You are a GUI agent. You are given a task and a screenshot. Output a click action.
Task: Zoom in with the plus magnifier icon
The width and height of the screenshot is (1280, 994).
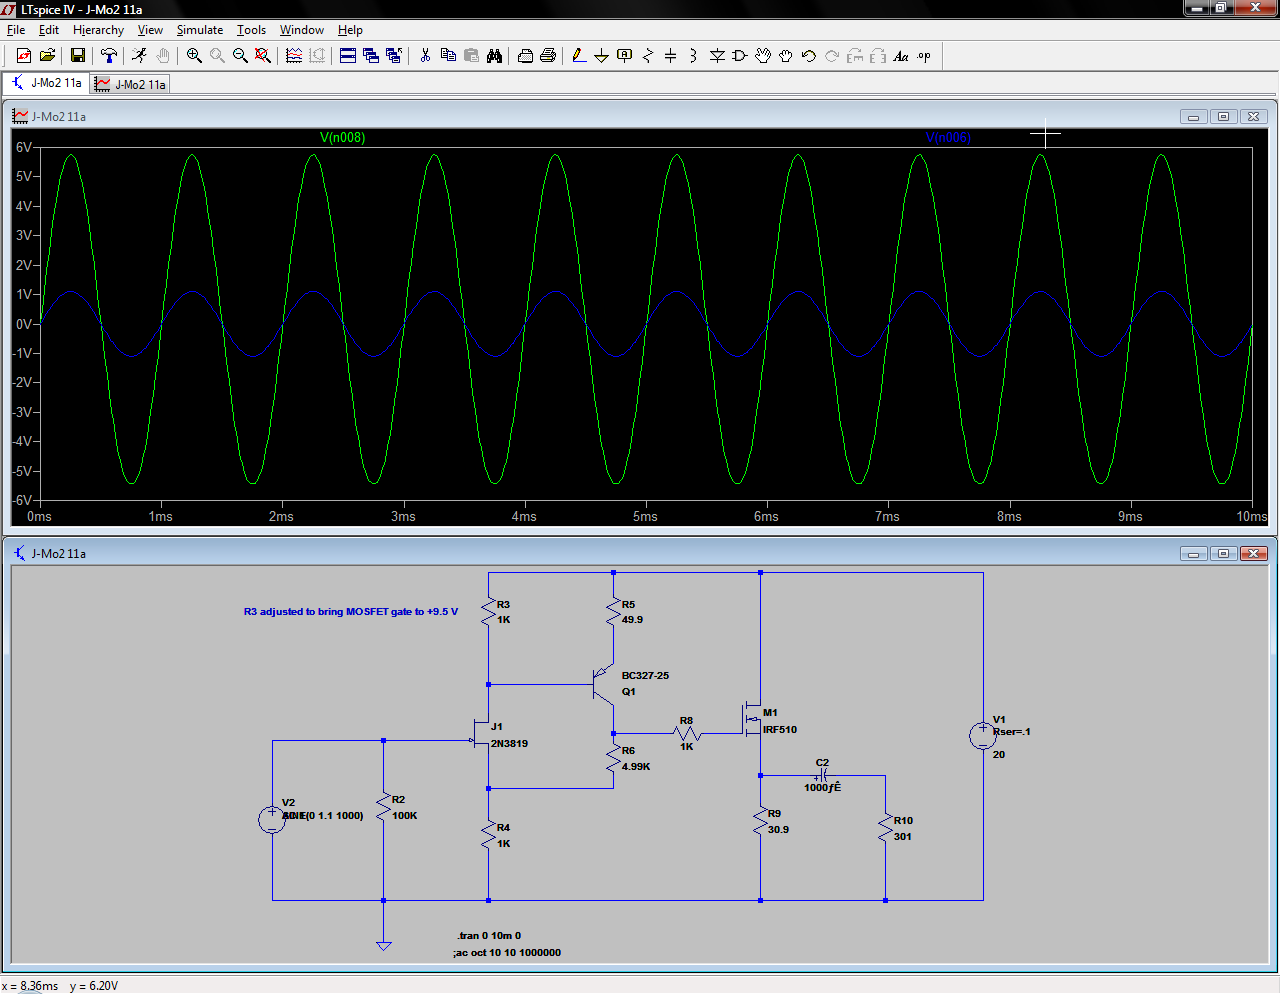tap(194, 56)
